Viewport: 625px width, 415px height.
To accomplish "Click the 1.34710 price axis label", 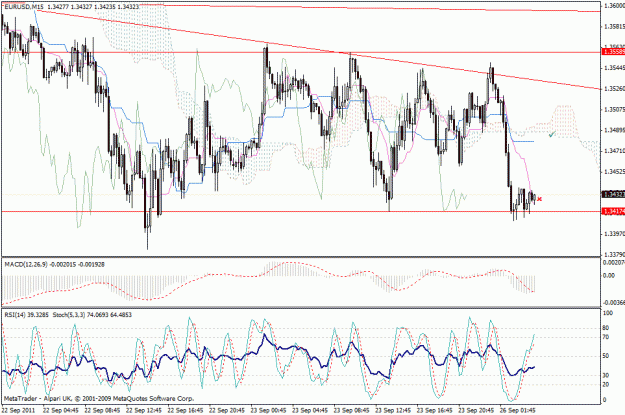I will (x=614, y=151).
